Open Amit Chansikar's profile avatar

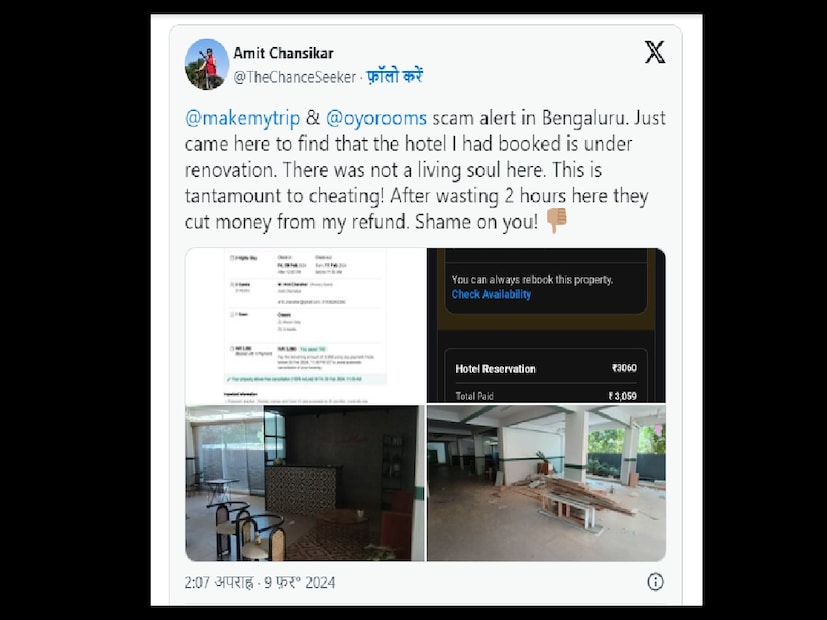click(207, 64)
